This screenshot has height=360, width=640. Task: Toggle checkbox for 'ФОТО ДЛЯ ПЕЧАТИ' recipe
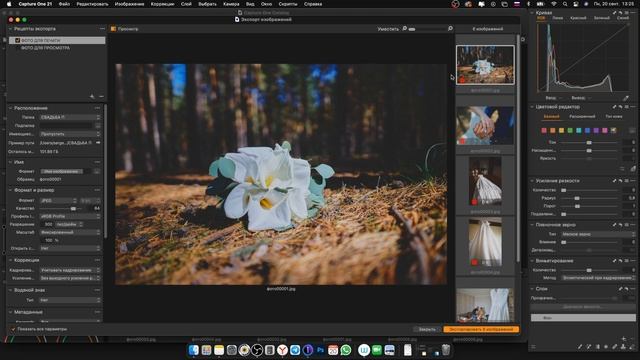pos(18,40)
